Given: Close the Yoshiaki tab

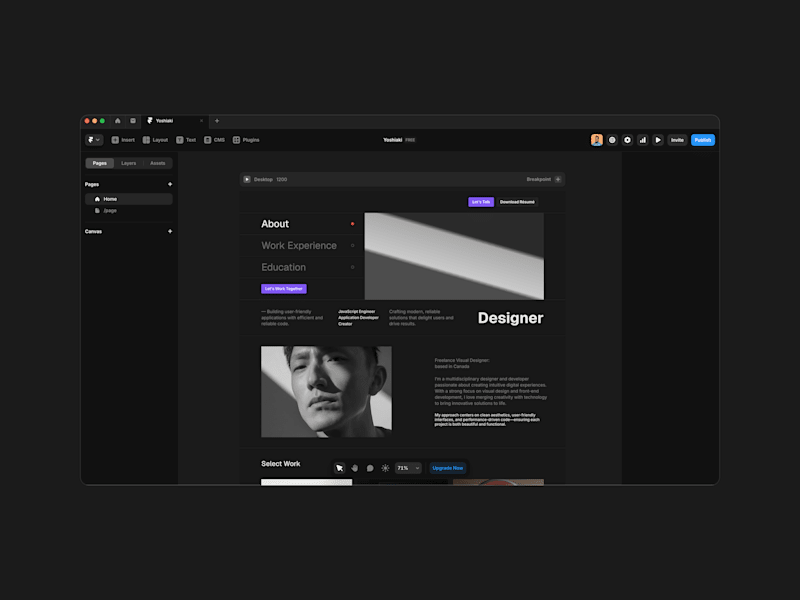Looking at the screenshot, I should click(x=202, y=121).
